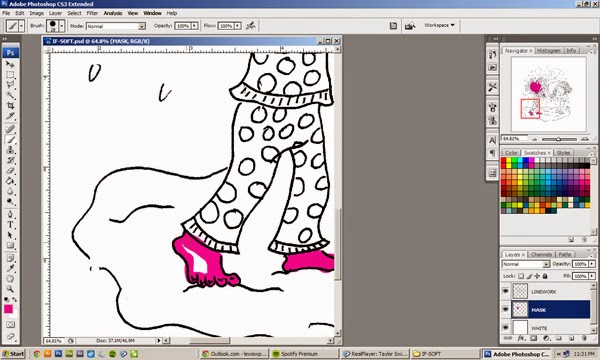Click Outlook.com taskbar button
600x360 pixels.
click(x=234, y=354)
